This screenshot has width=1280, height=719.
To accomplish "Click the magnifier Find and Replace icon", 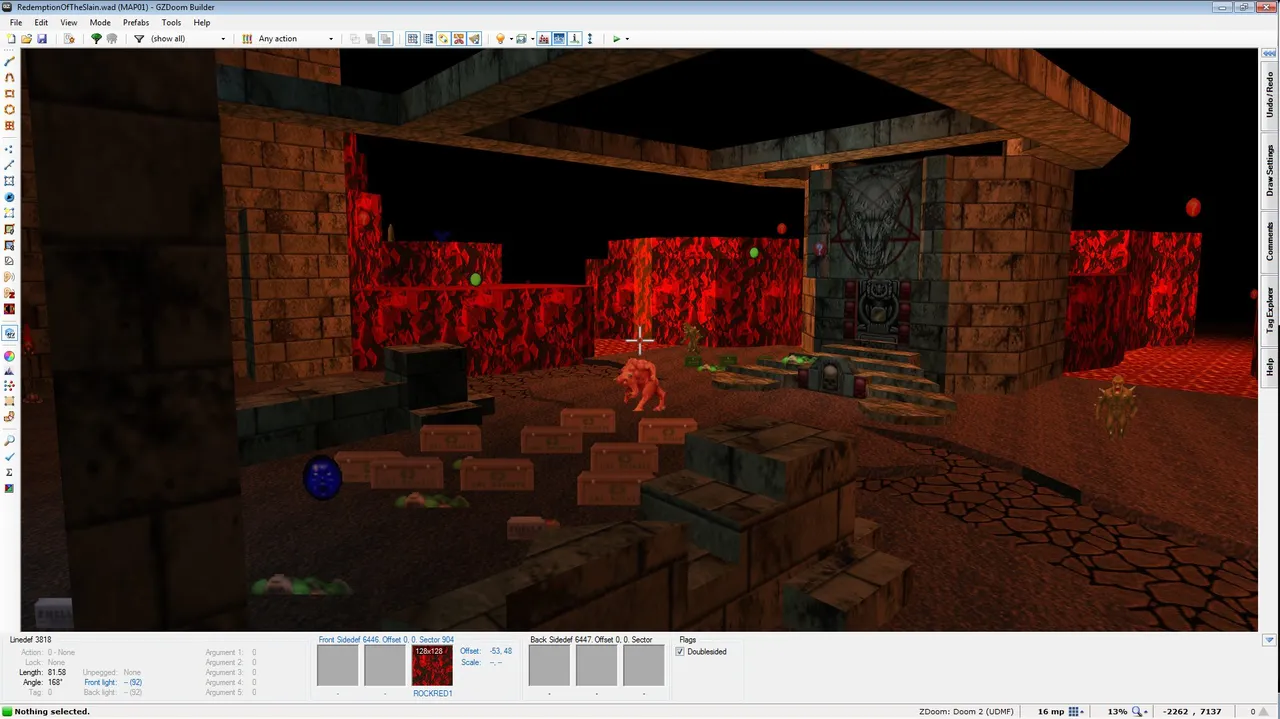I will (10, 440).
